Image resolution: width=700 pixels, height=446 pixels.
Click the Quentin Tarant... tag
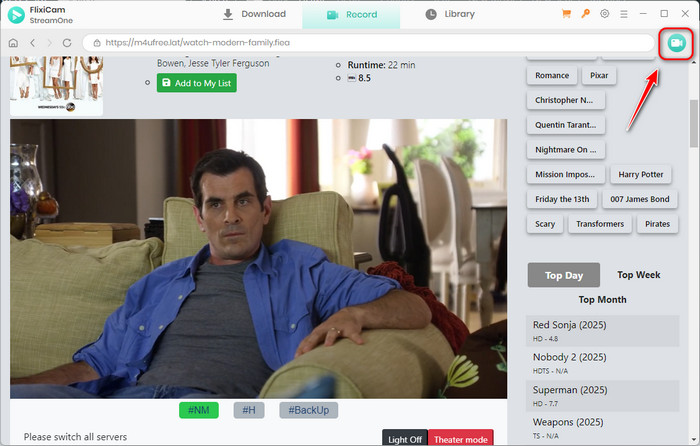[x=566, y=125]
